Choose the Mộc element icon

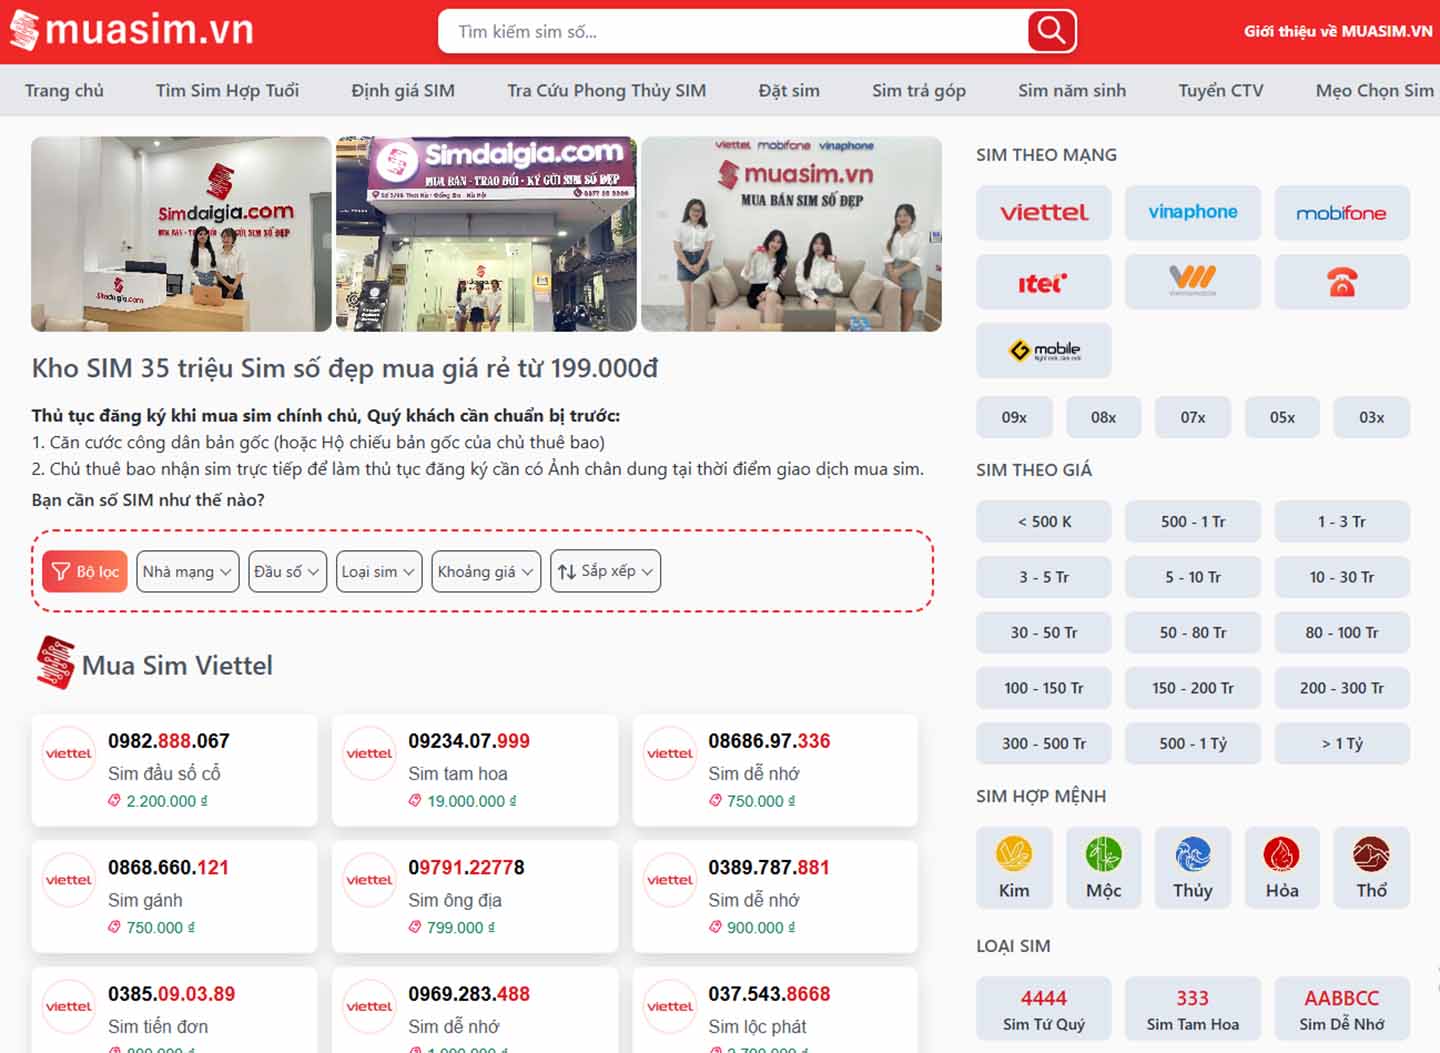(1103, 854)
